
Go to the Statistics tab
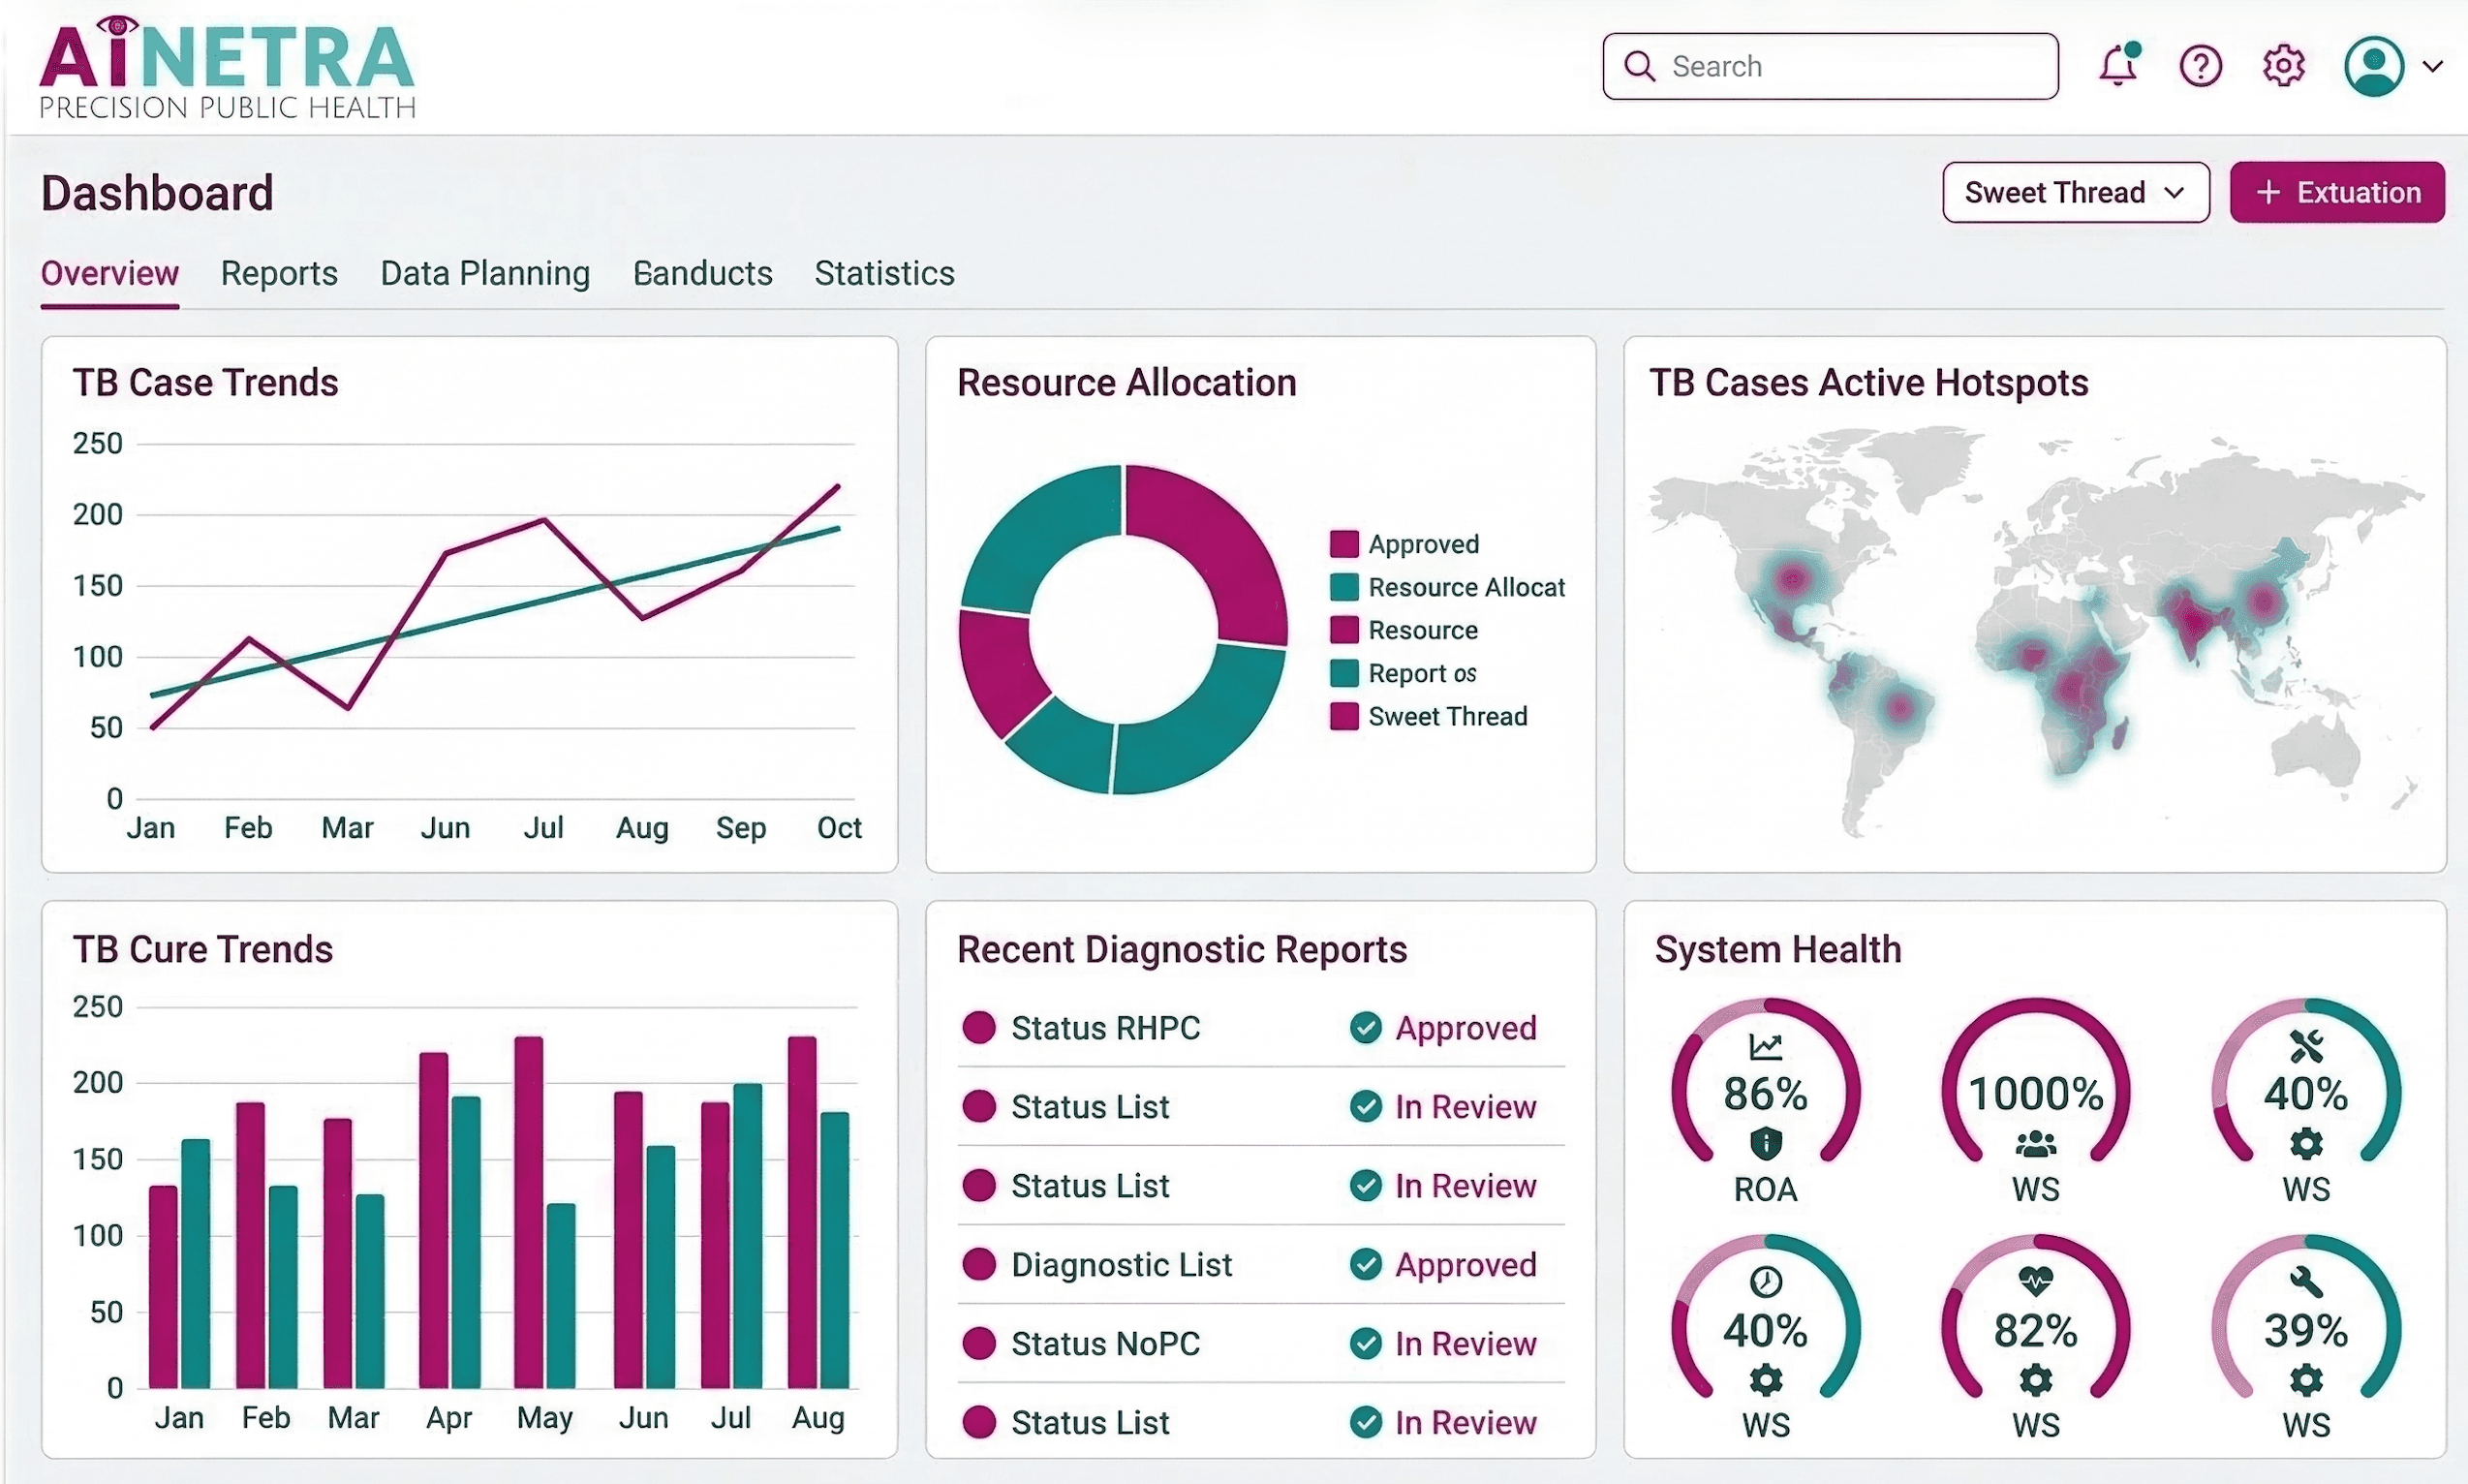[884, 273]
